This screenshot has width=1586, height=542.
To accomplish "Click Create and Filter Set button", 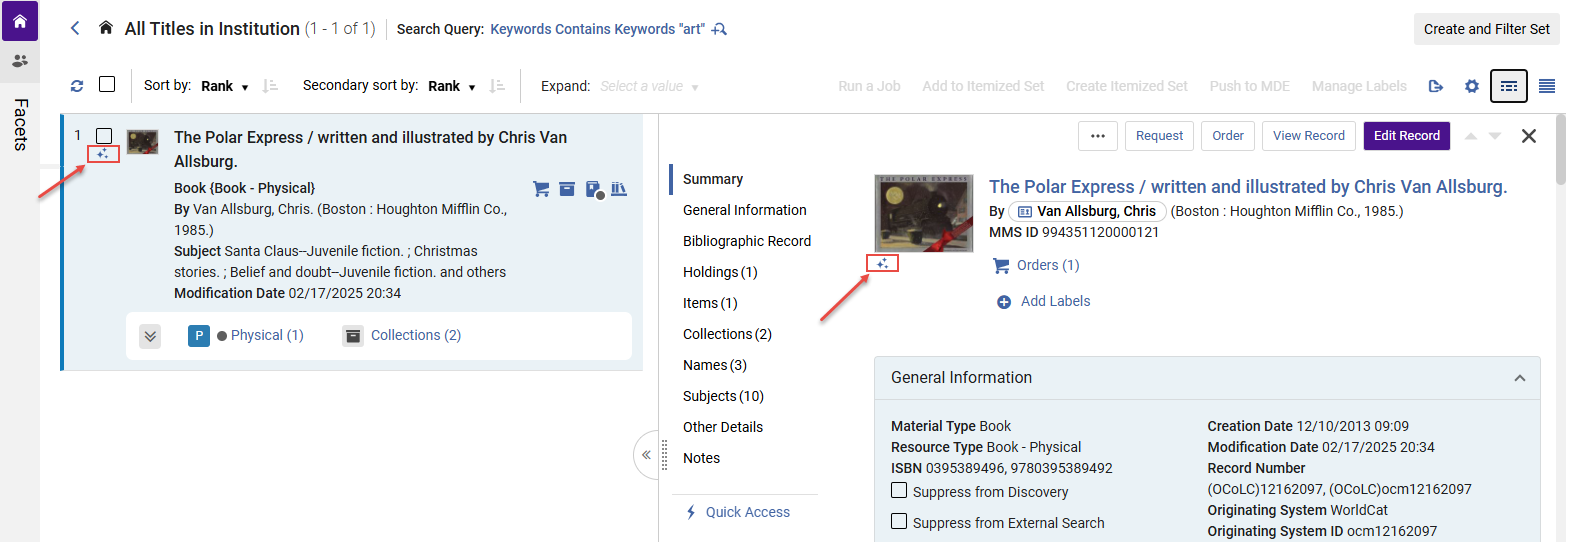I will pyautogui.click(x=1487, y=29).
